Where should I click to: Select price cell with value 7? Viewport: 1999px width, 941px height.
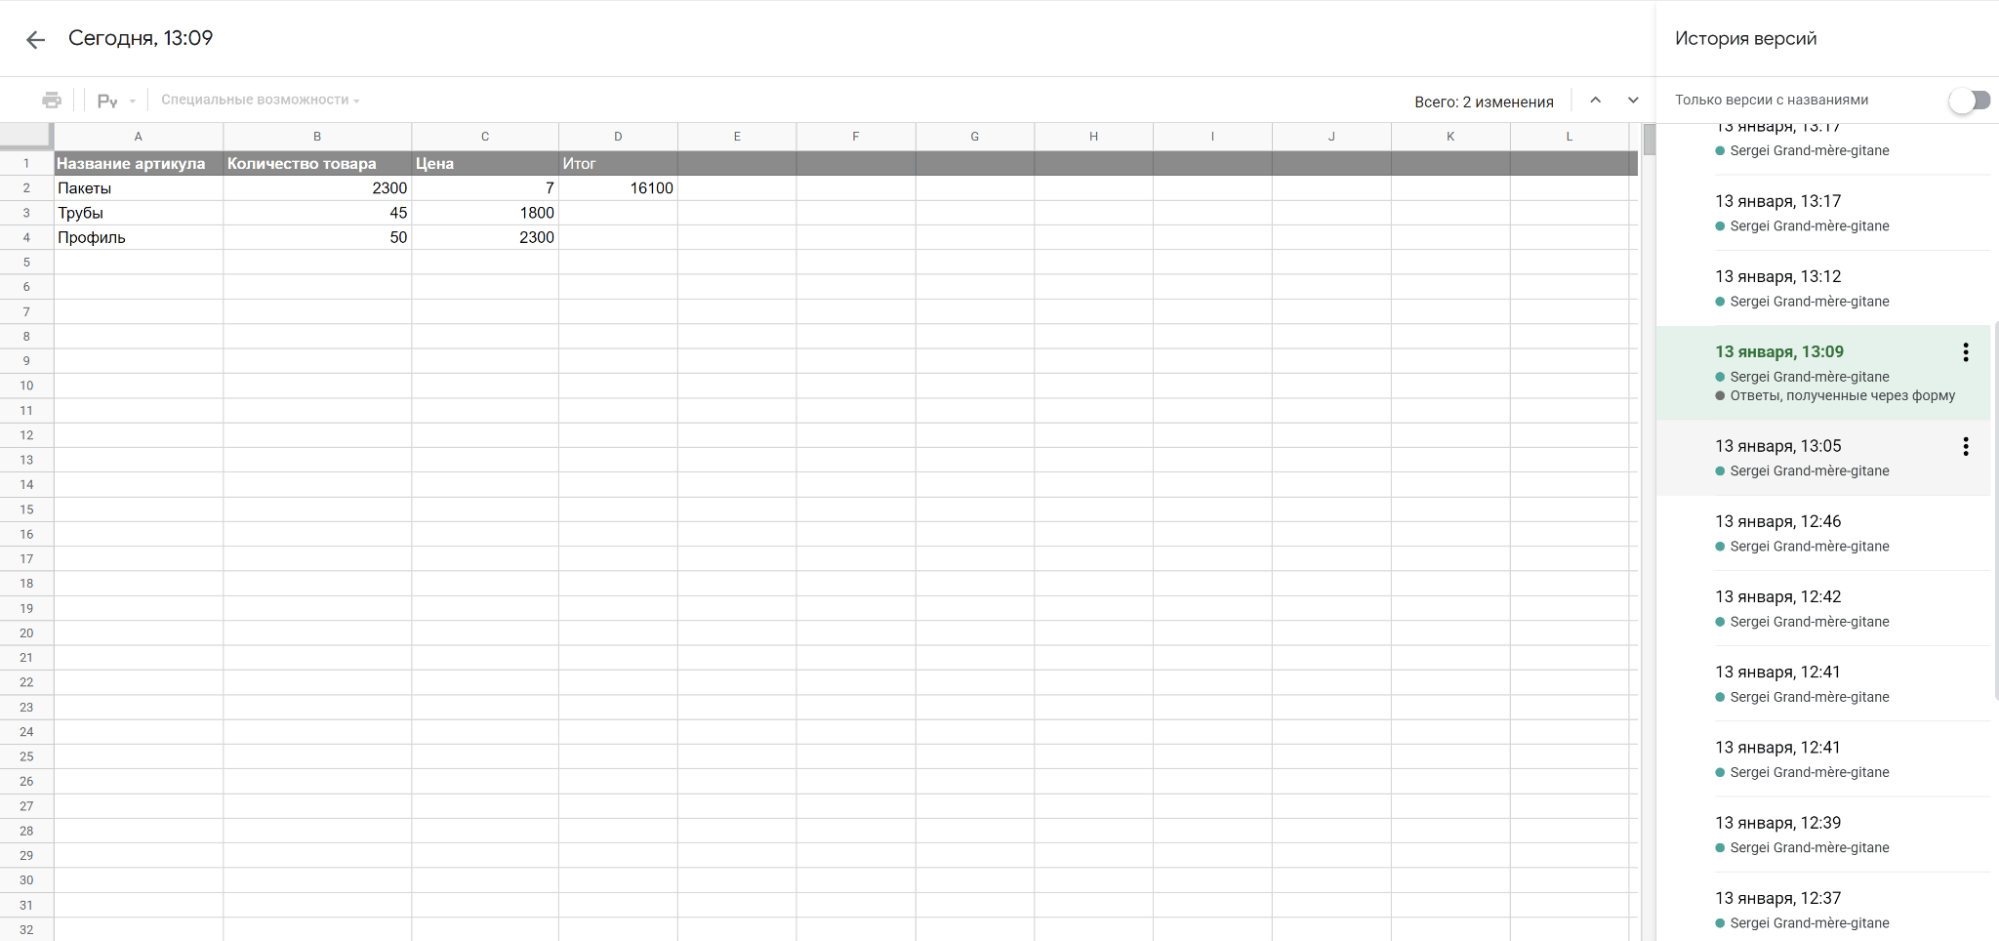485,188
